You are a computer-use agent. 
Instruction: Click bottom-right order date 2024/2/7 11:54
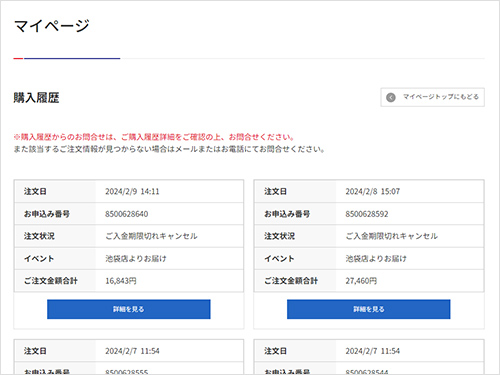point(372,351)
